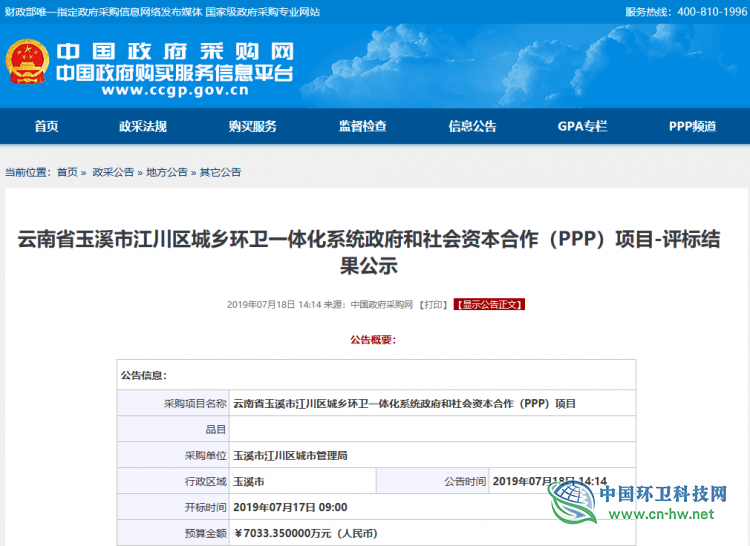The width and height of the screenshot is (750, 546).
Task: Open the PPP频道 channel
Action: [x=692, y=126]
